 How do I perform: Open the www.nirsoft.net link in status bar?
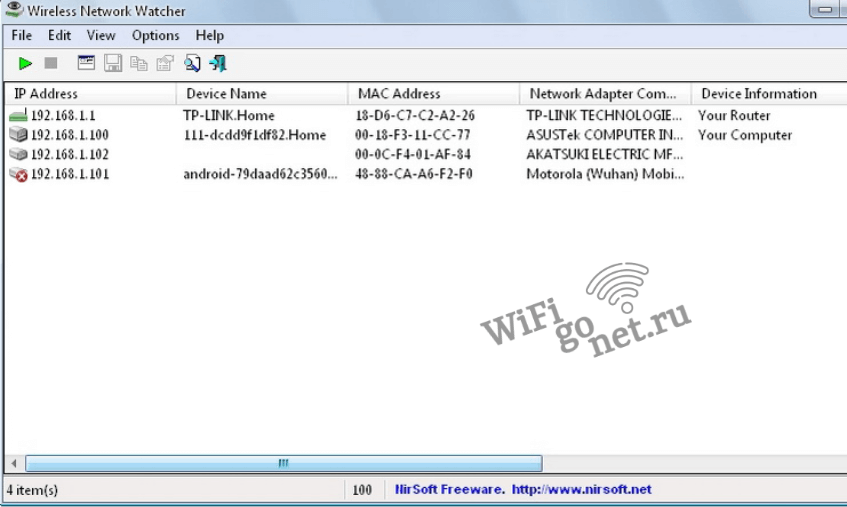(x=581, y=490)
